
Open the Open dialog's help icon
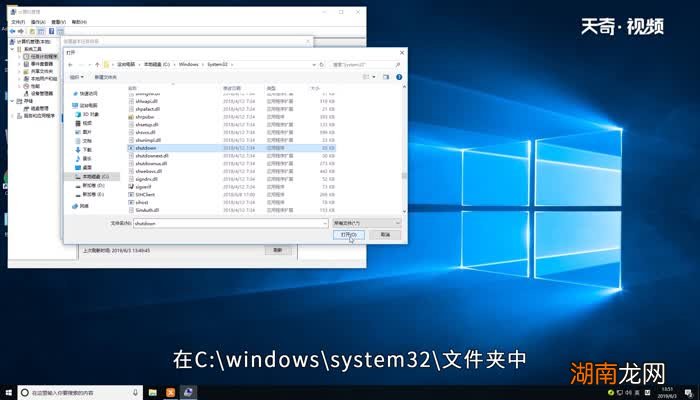coord(399,77)
